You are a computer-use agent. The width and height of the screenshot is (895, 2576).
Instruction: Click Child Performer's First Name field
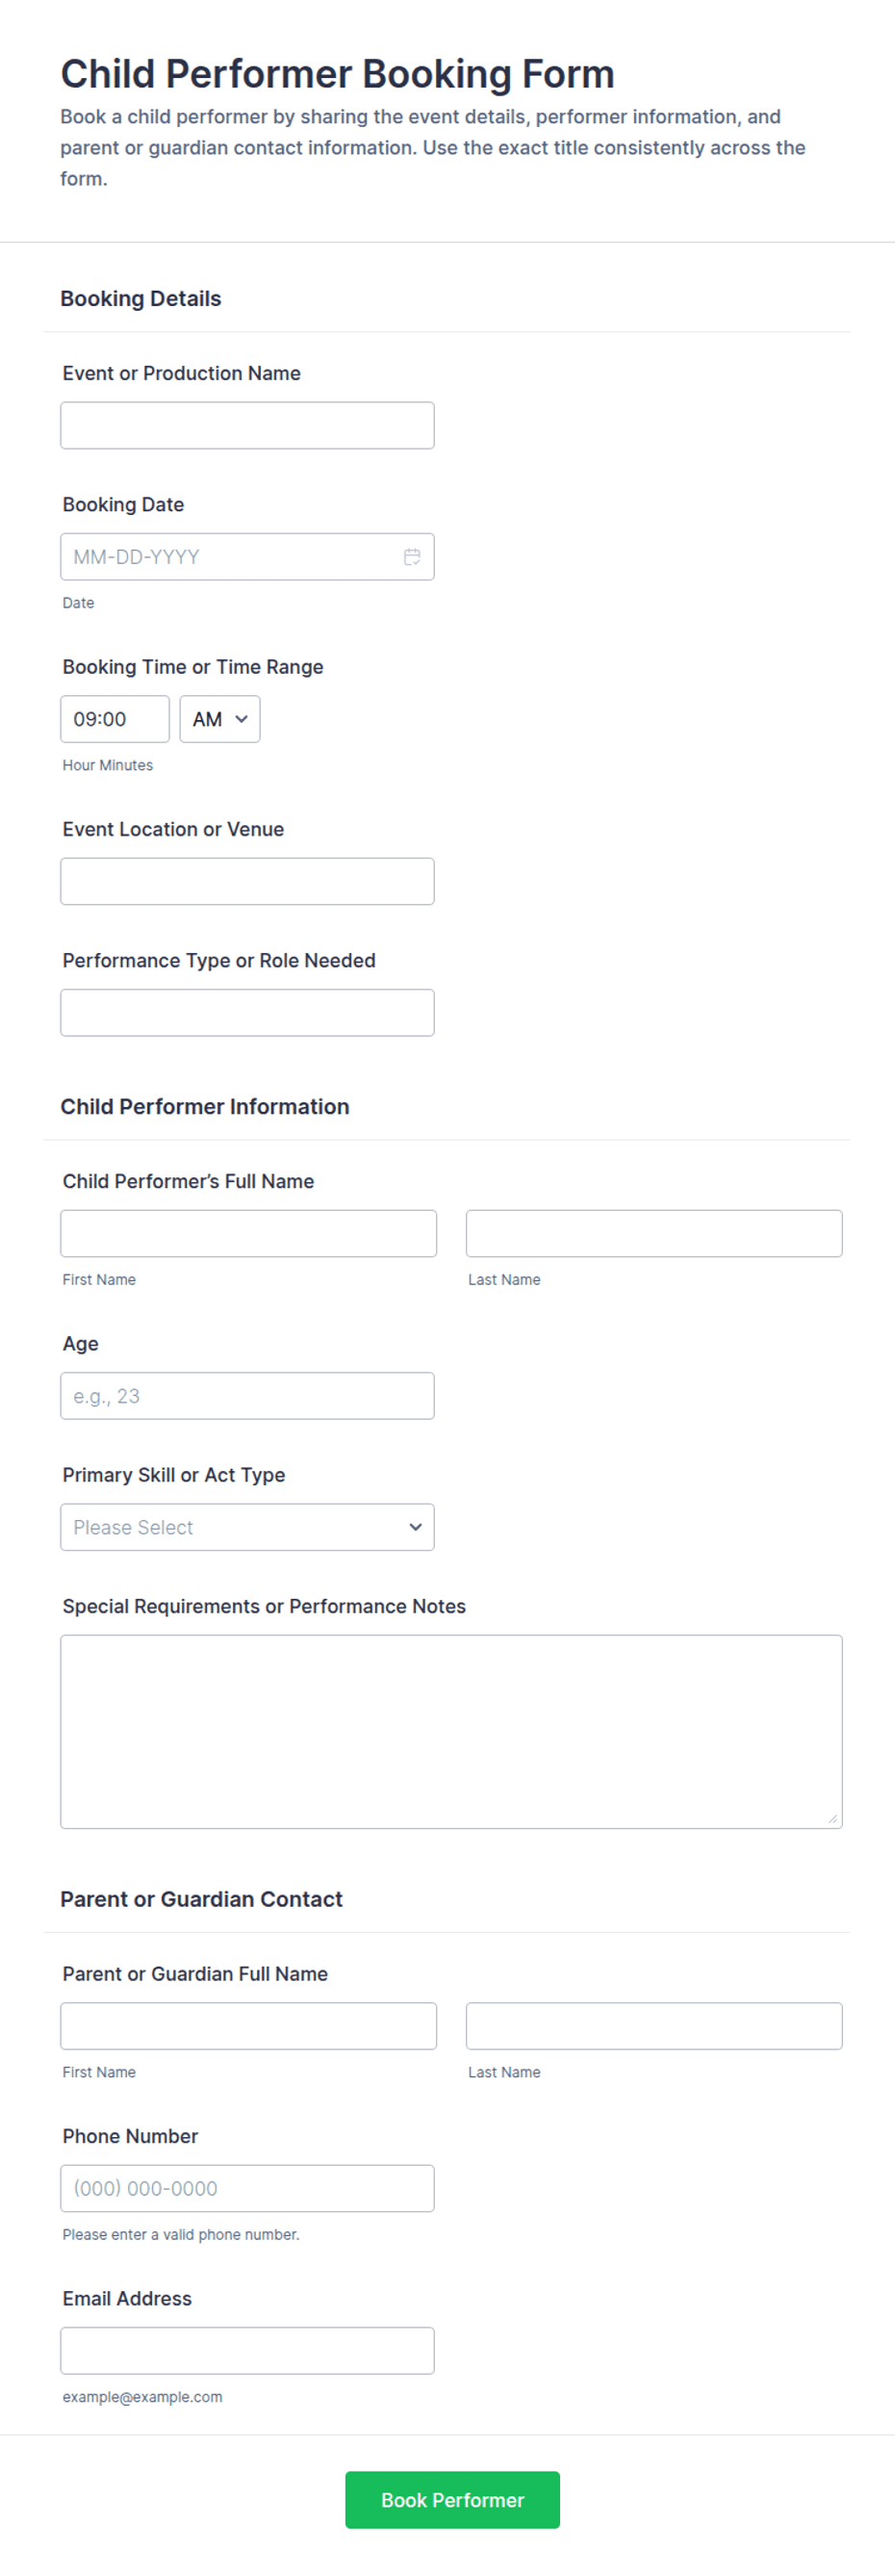click(x=248, y=1233)
